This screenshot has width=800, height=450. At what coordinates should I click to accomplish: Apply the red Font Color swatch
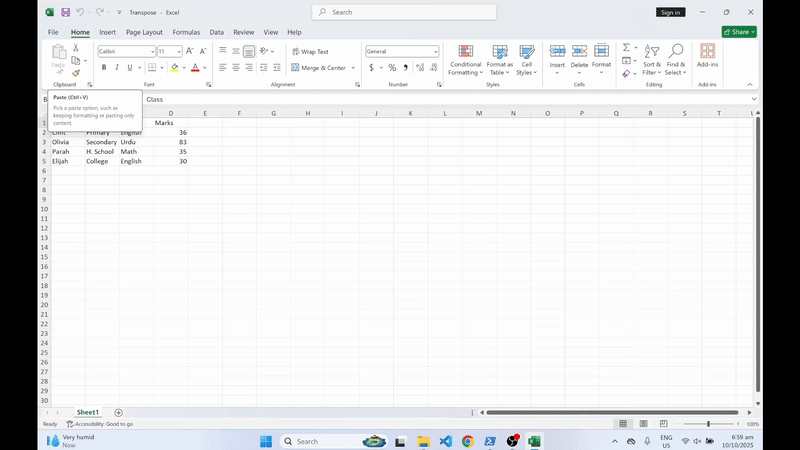pyautogui.click(x=195, y=67)
